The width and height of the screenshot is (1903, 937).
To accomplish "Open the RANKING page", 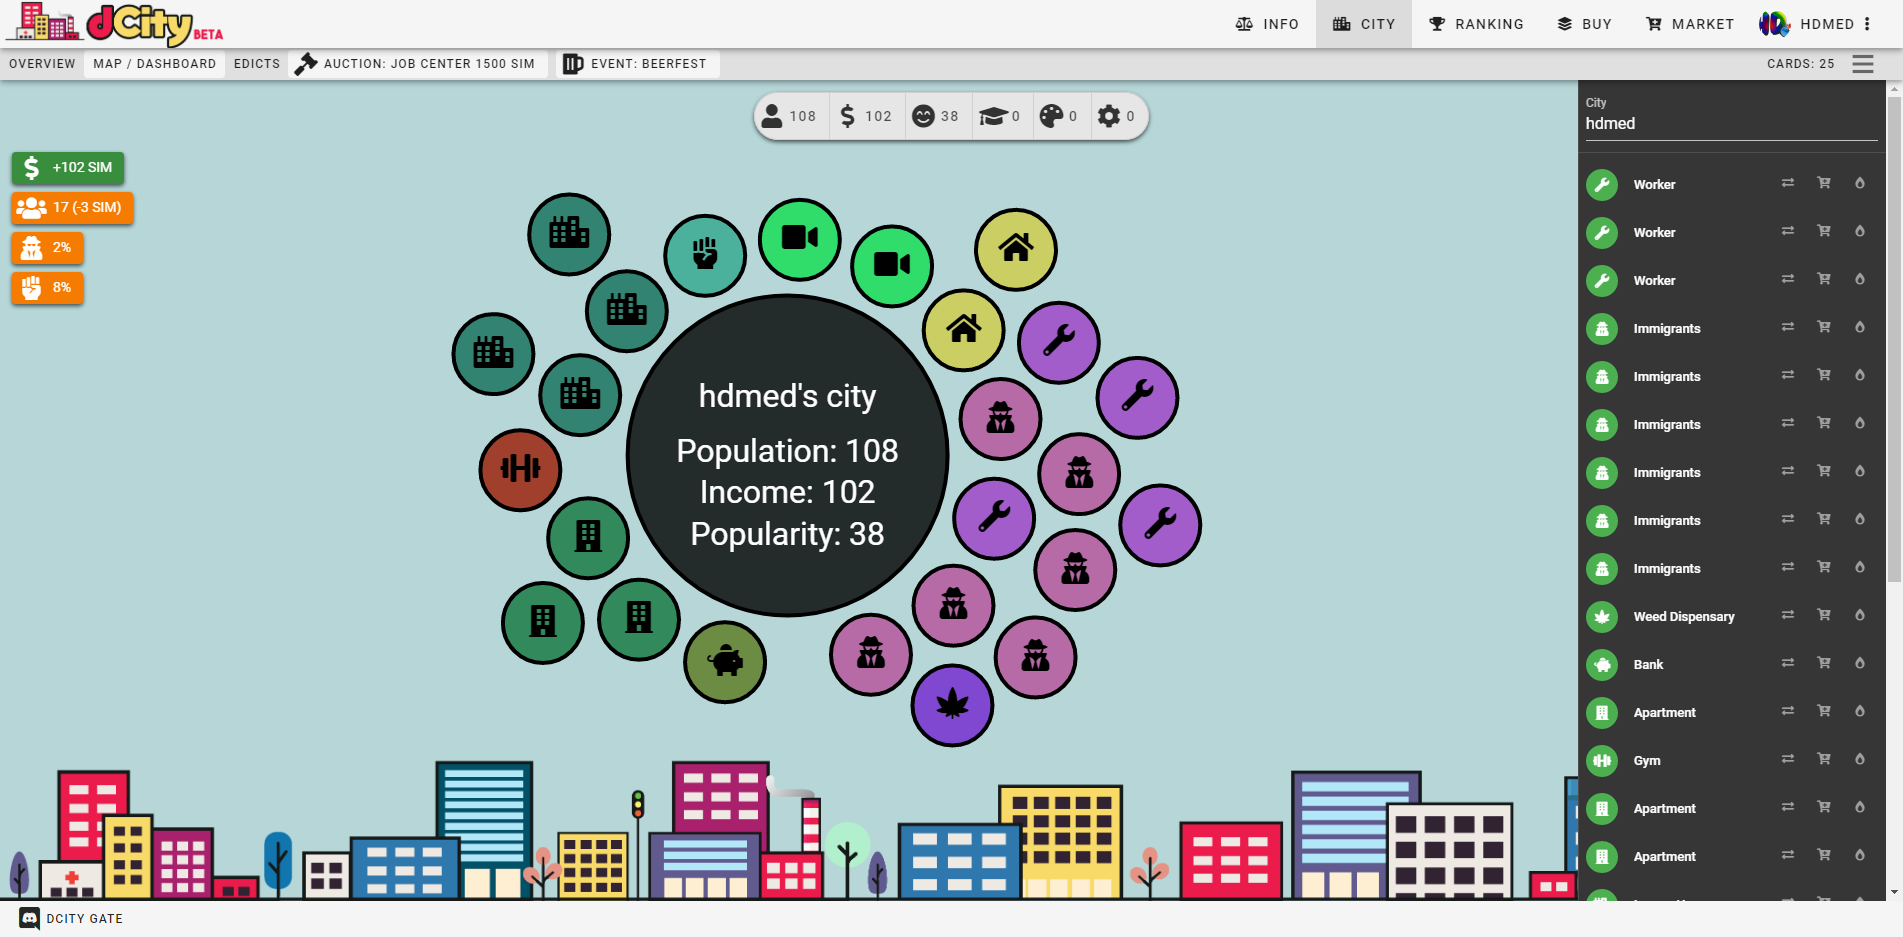I will 1476,24.
